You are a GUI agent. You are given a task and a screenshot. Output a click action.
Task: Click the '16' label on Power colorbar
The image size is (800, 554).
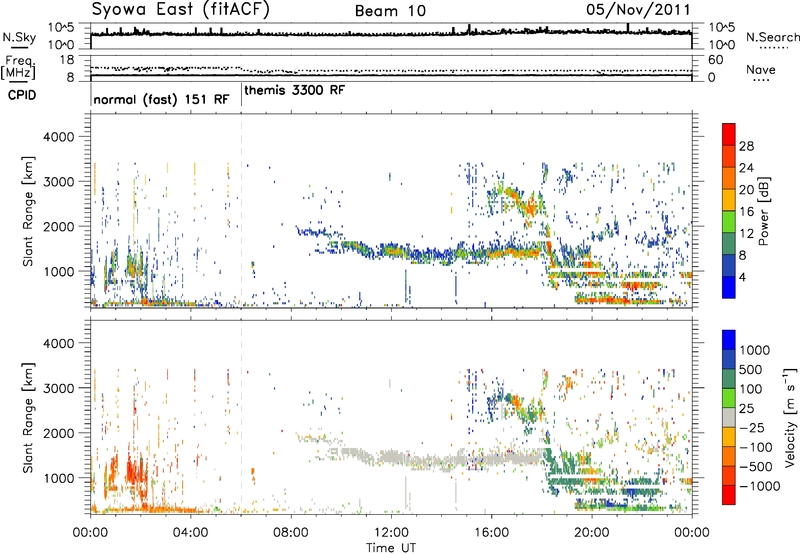tap(746, 212)
